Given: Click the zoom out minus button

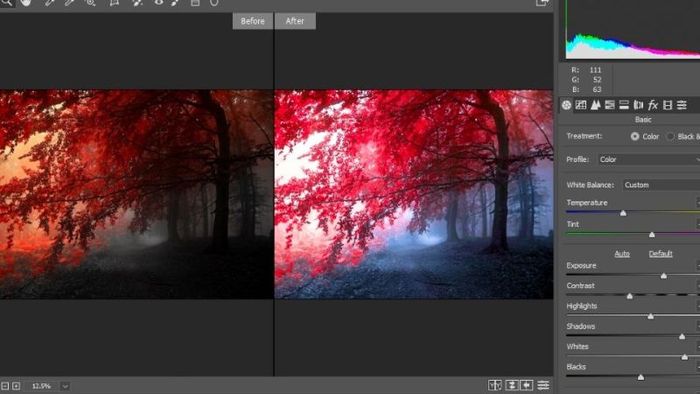Looking at the screenshot, I should [5, 386].
